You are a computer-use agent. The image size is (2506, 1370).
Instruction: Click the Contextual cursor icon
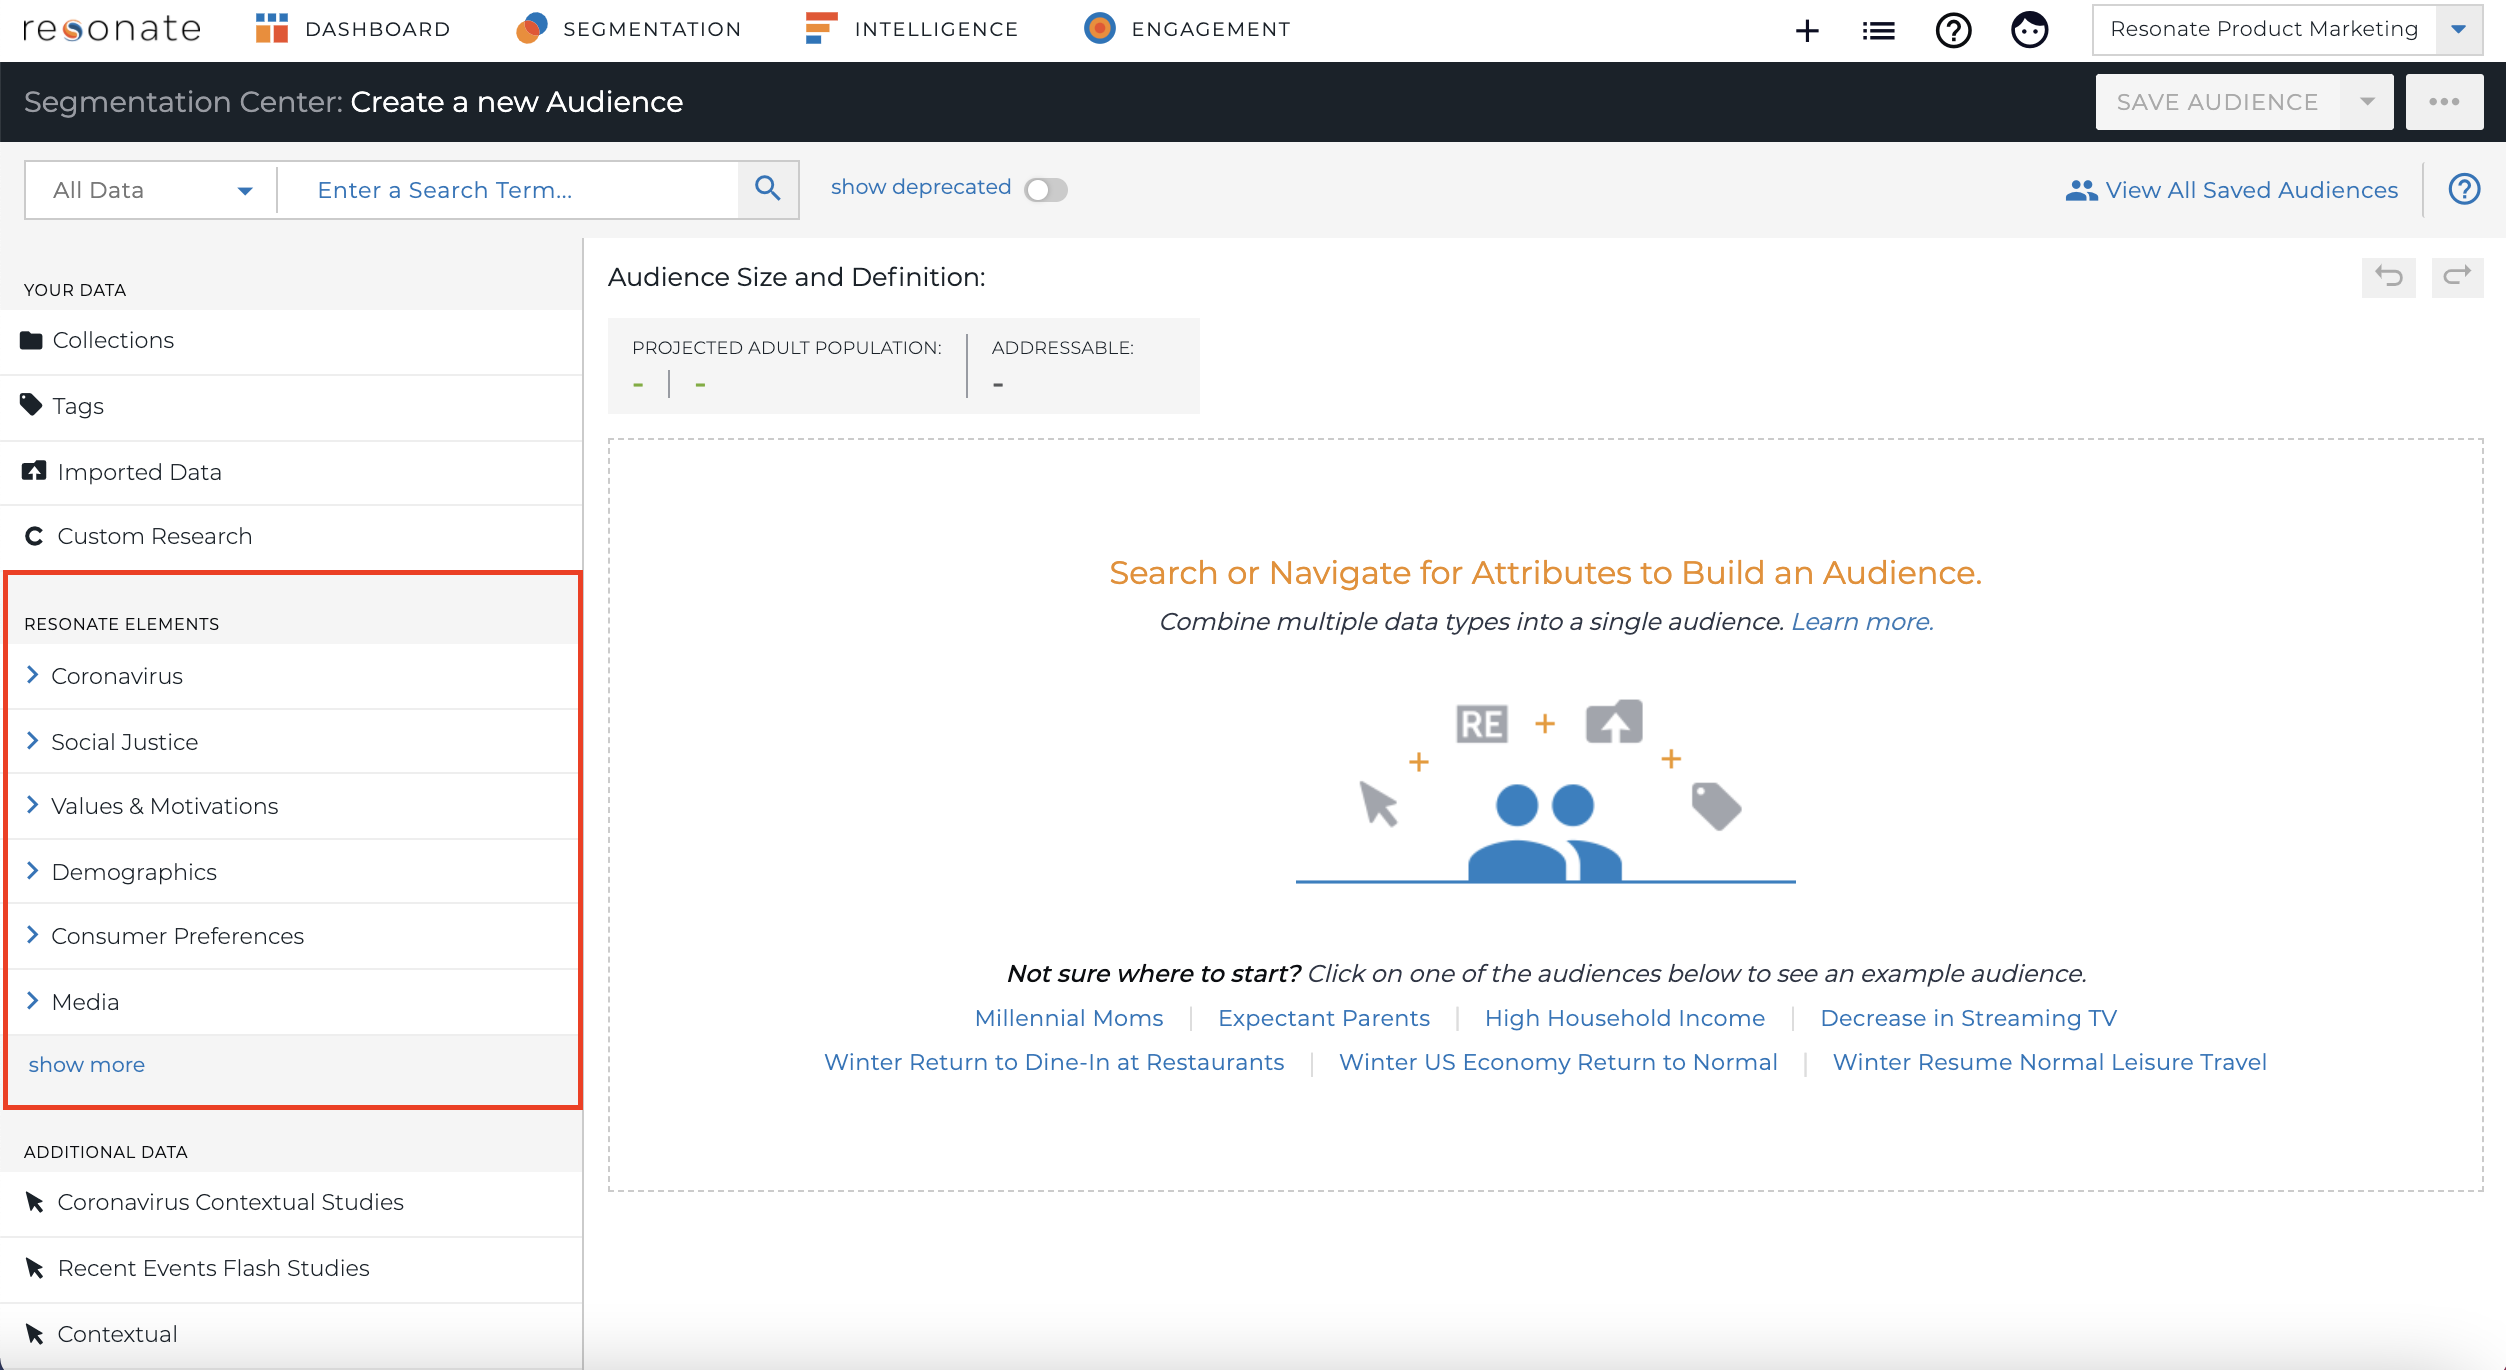click(x=34, y=1334)
